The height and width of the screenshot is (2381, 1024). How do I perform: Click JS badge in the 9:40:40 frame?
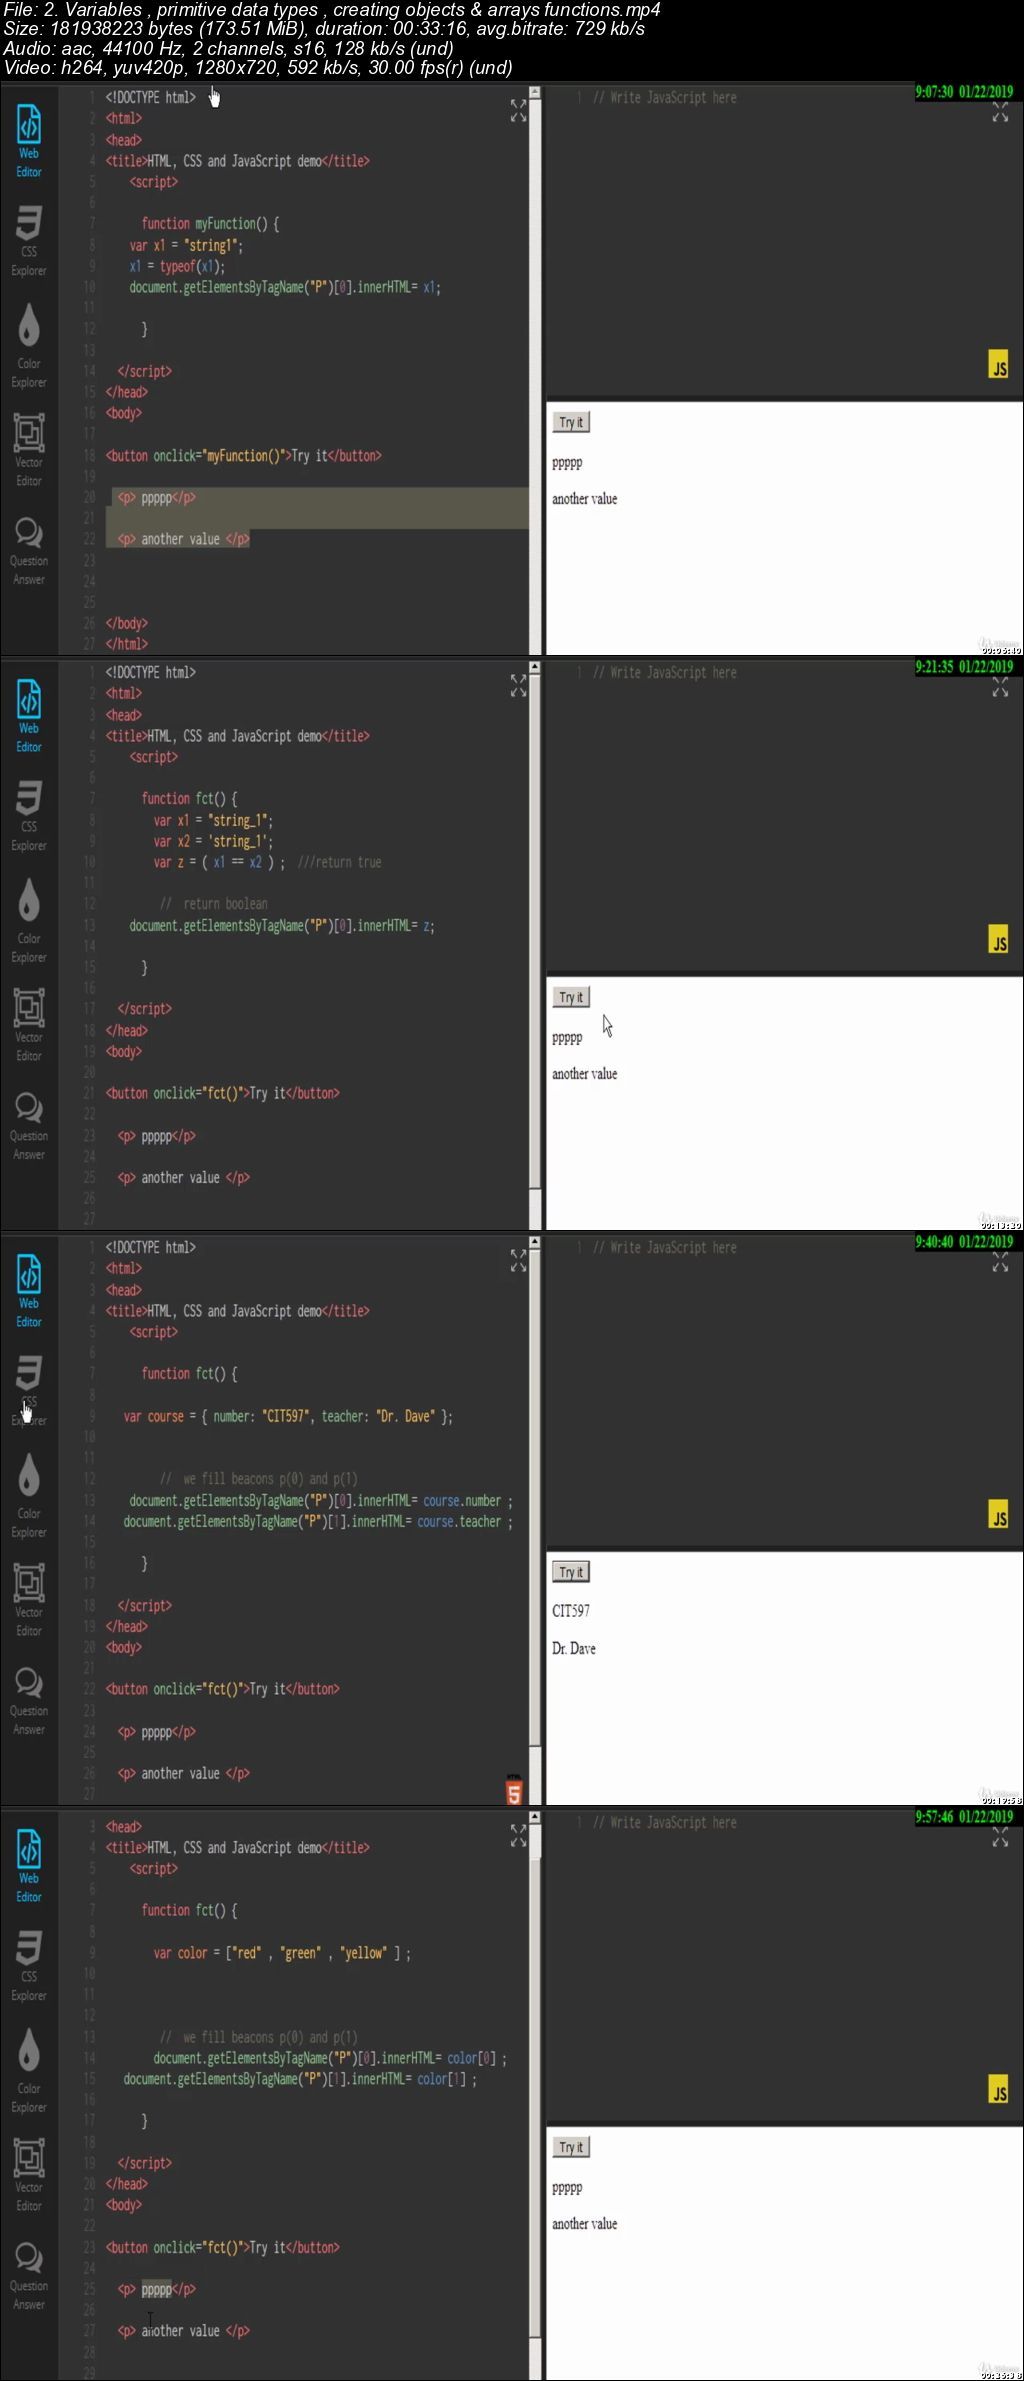[998, 1514]
